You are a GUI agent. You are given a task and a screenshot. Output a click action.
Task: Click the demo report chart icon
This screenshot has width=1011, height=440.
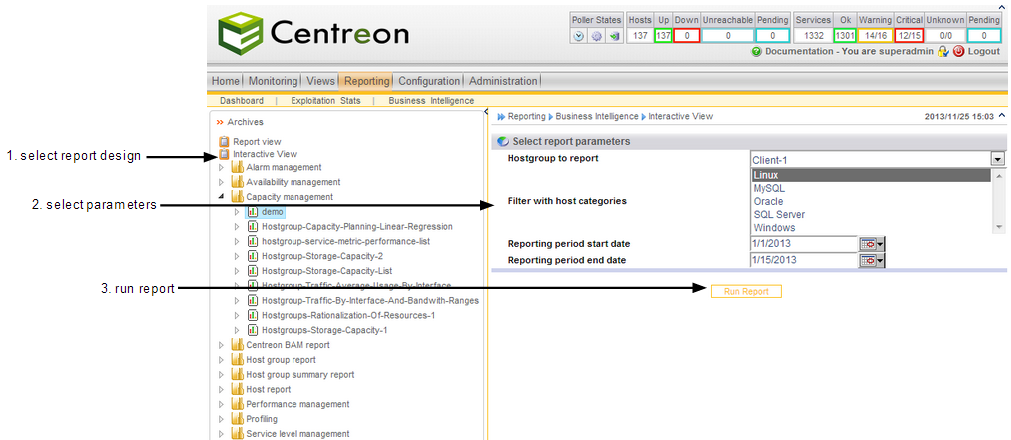click(253, 212)
